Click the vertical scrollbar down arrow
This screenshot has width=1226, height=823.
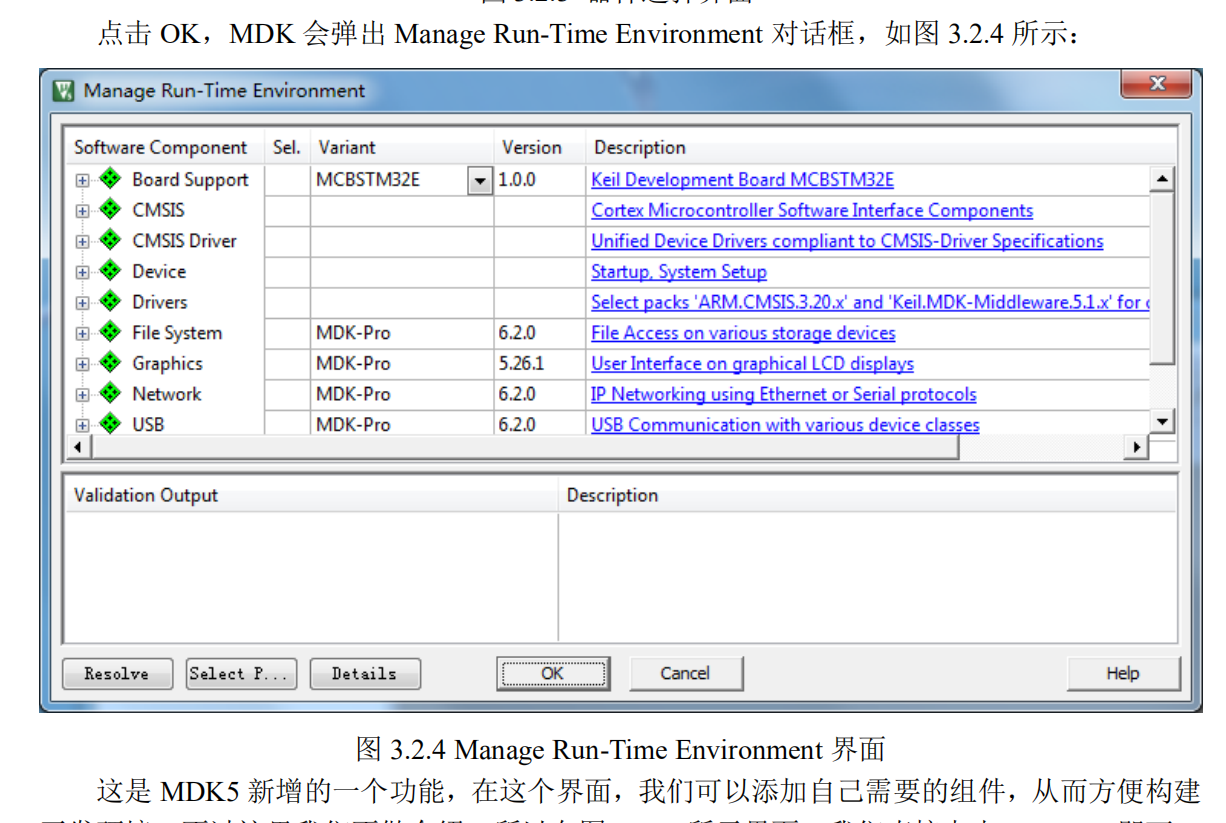1161,422
